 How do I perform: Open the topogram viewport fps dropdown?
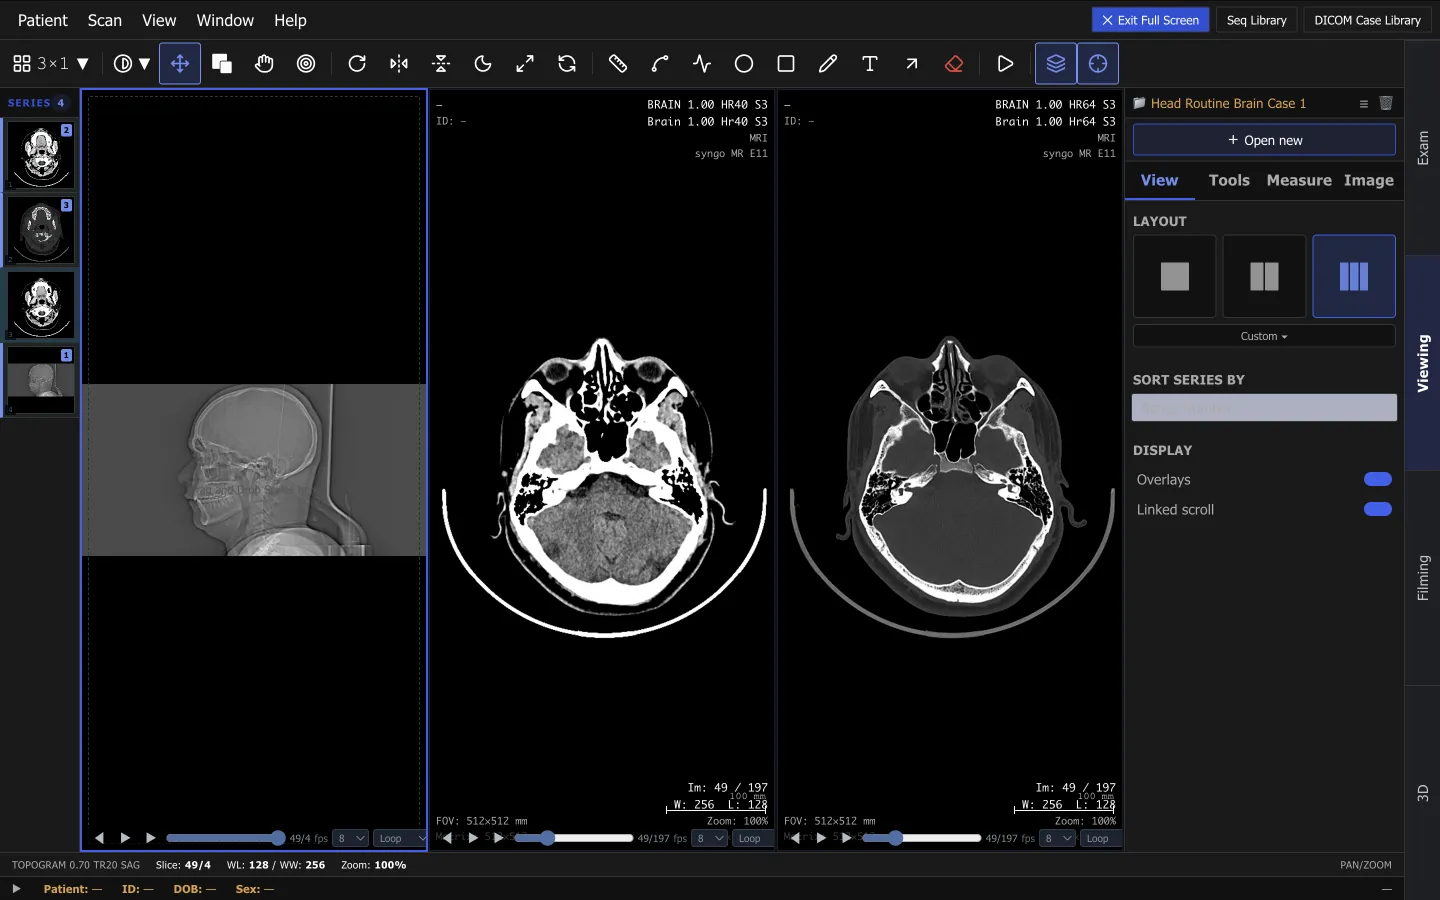(x=351, y=838)
